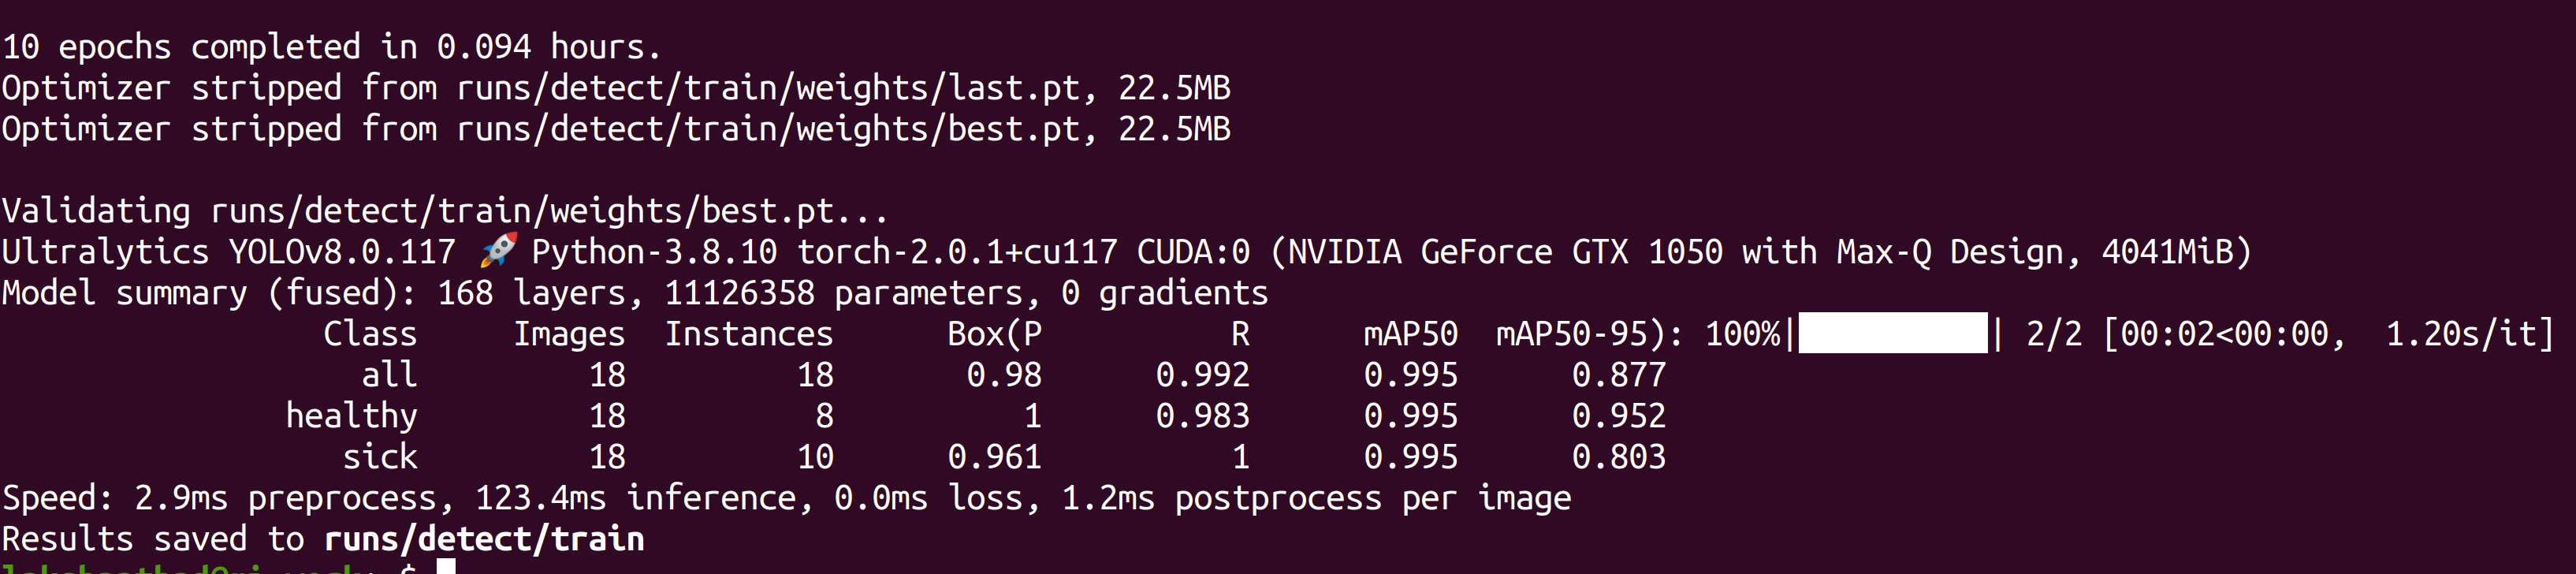Screen dimensions: 2576x574
Task: Select the healthy class row label
Action: 351,416
